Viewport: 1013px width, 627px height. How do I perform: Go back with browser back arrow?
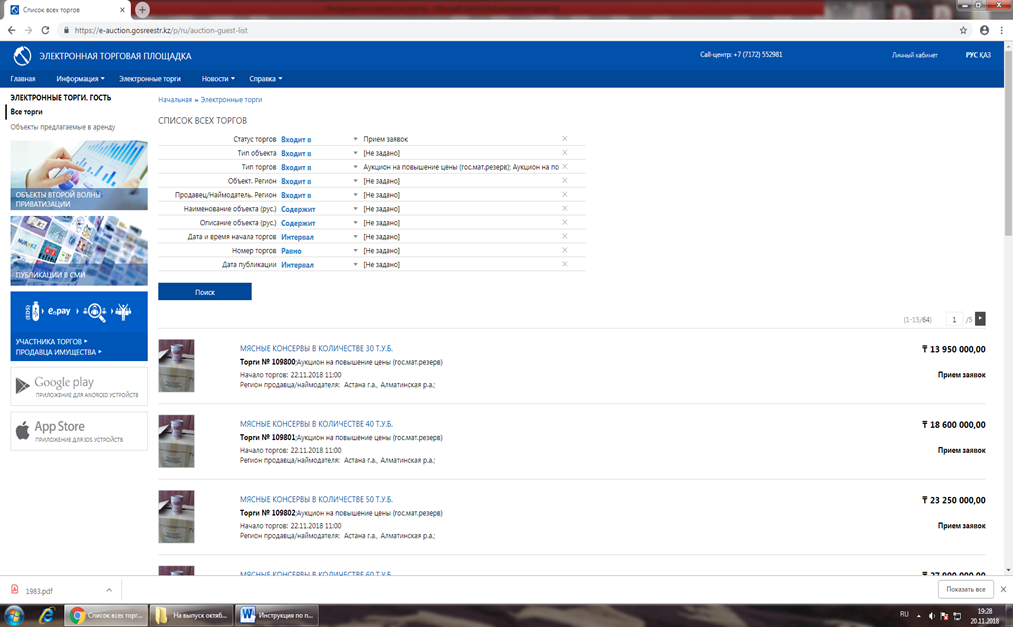[12, 30]
